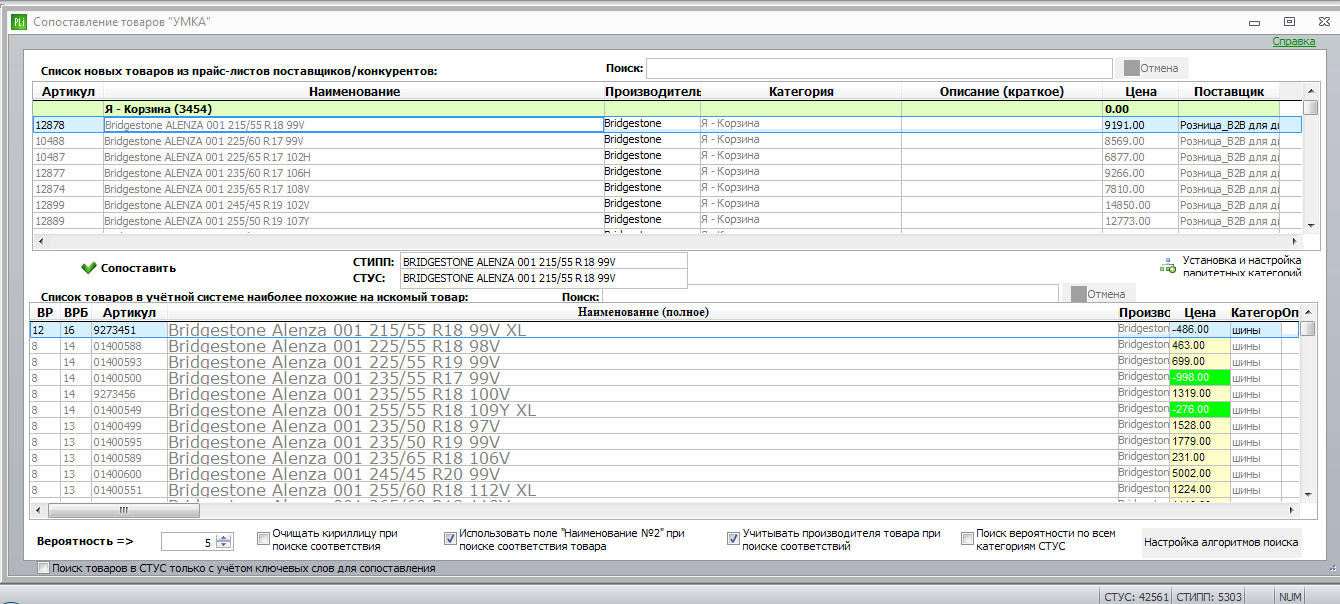Viewport: 1340px width, 604px height.
Task: Click article cell 01400588 in lower list
Action: tap(129, 345)
